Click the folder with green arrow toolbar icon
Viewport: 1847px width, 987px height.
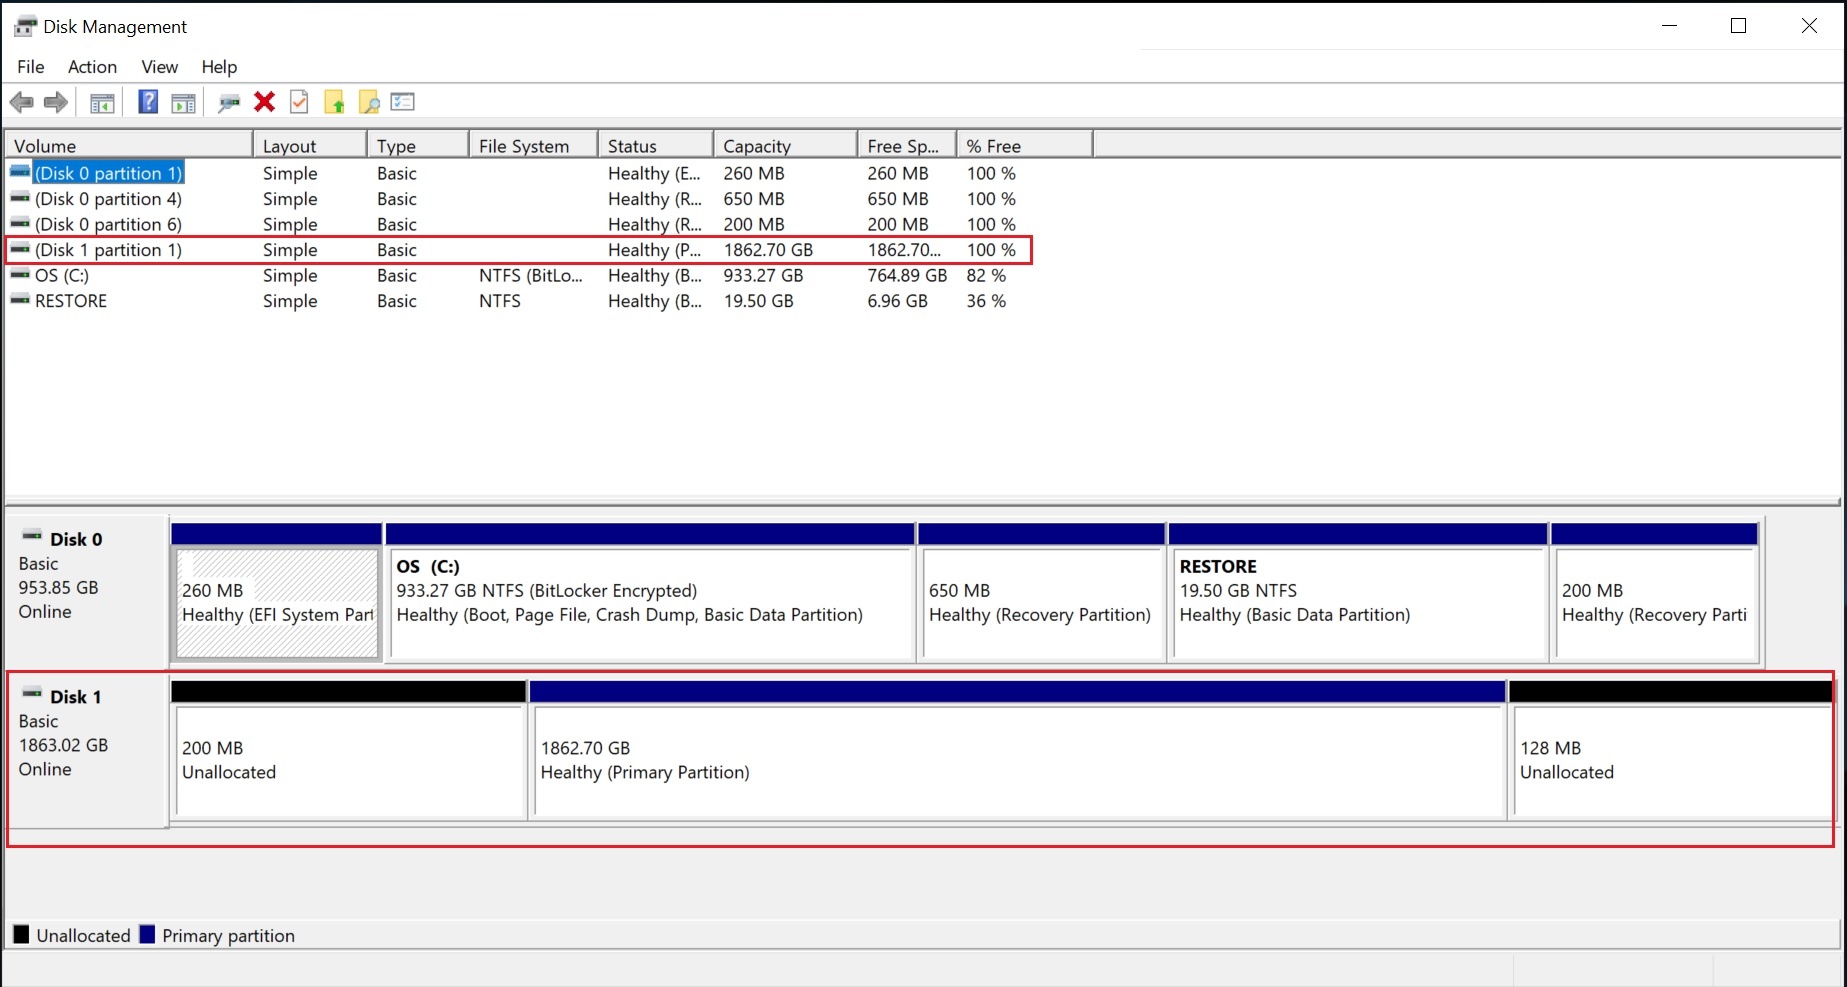[335, 101]
